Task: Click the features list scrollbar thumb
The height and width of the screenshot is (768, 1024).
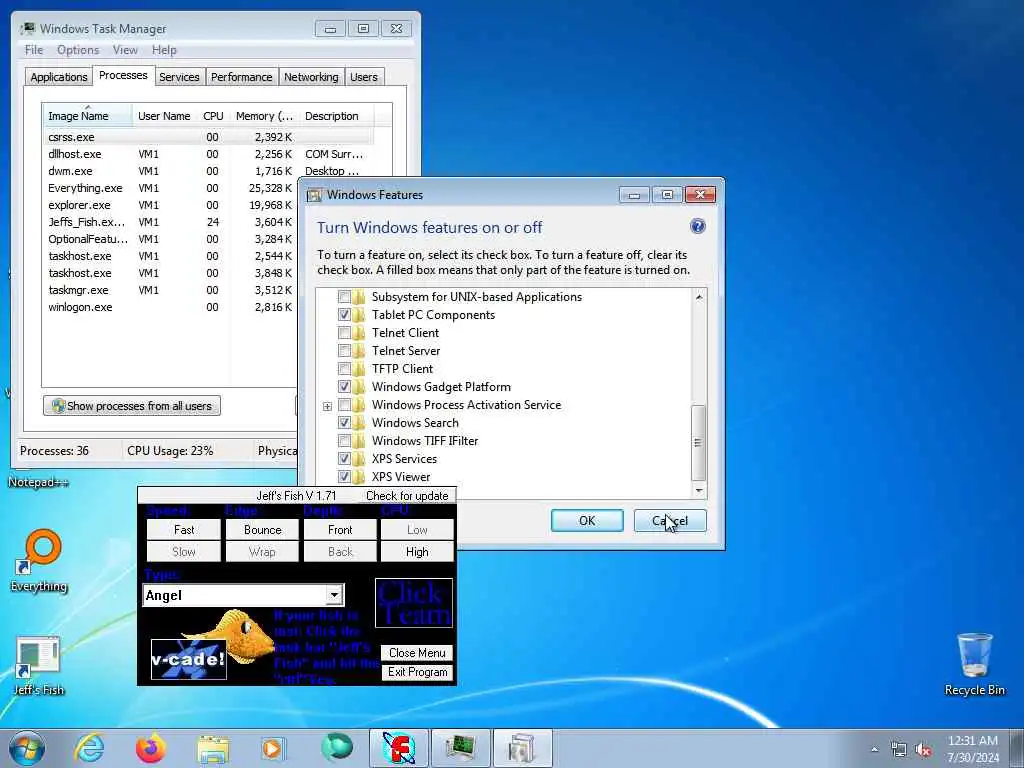Action: [x=698, y=442]
